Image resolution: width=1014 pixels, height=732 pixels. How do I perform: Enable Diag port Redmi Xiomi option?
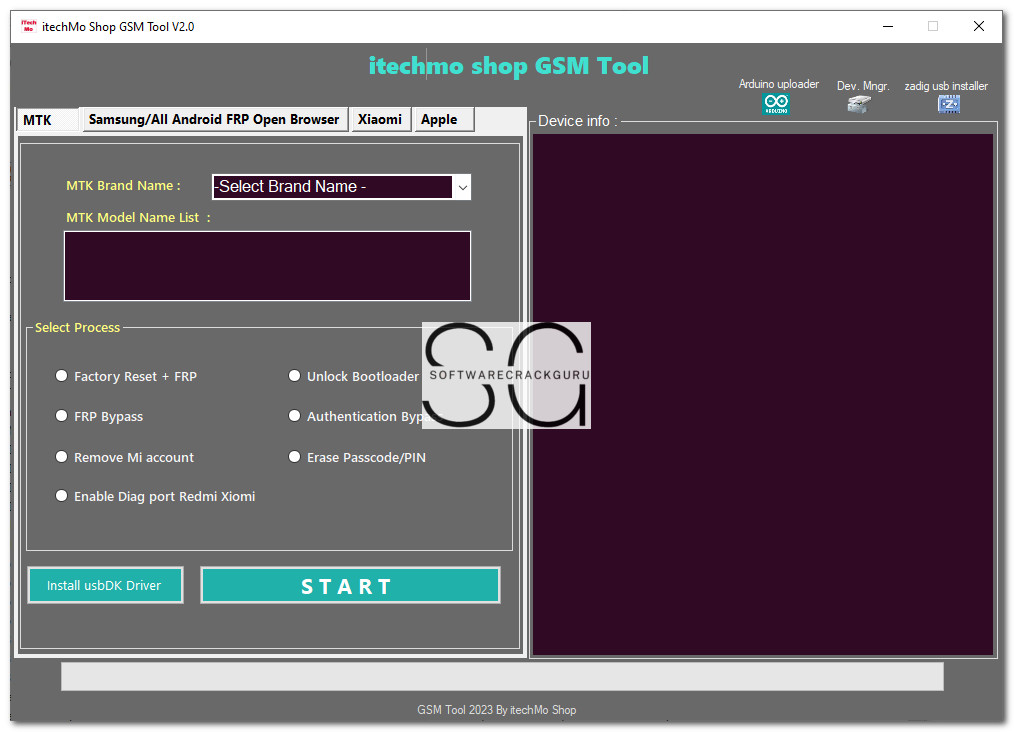[61, 495]
